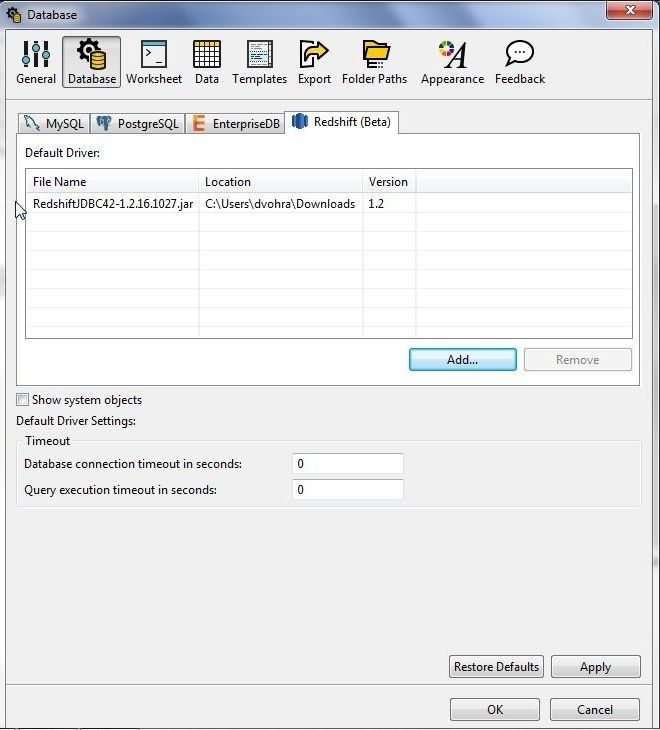Open the Worksheet preferences section
660x730 pixels.
click(x=154, y=62)
